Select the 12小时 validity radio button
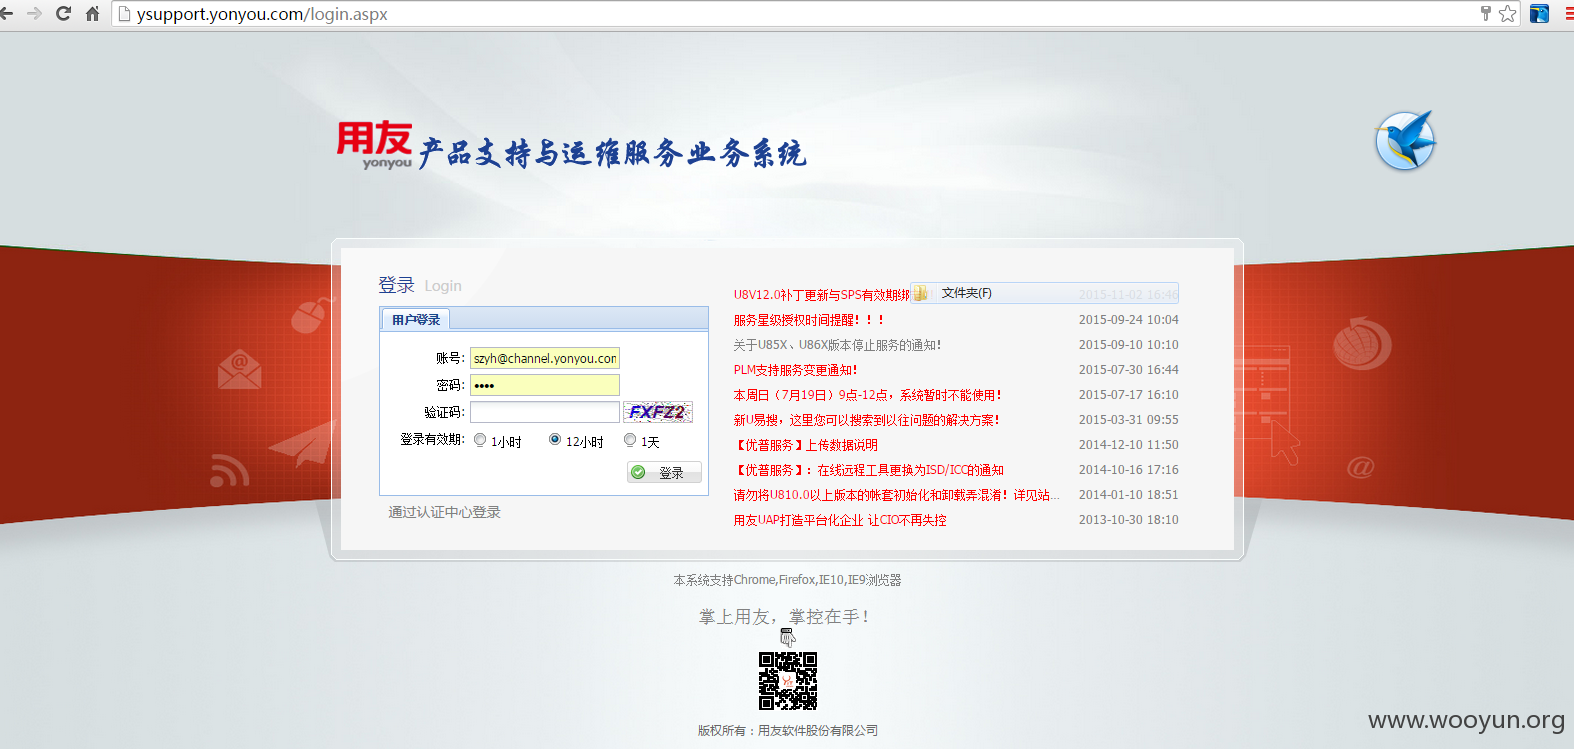This screenshot has width=1574, height=749. point(555,440)
